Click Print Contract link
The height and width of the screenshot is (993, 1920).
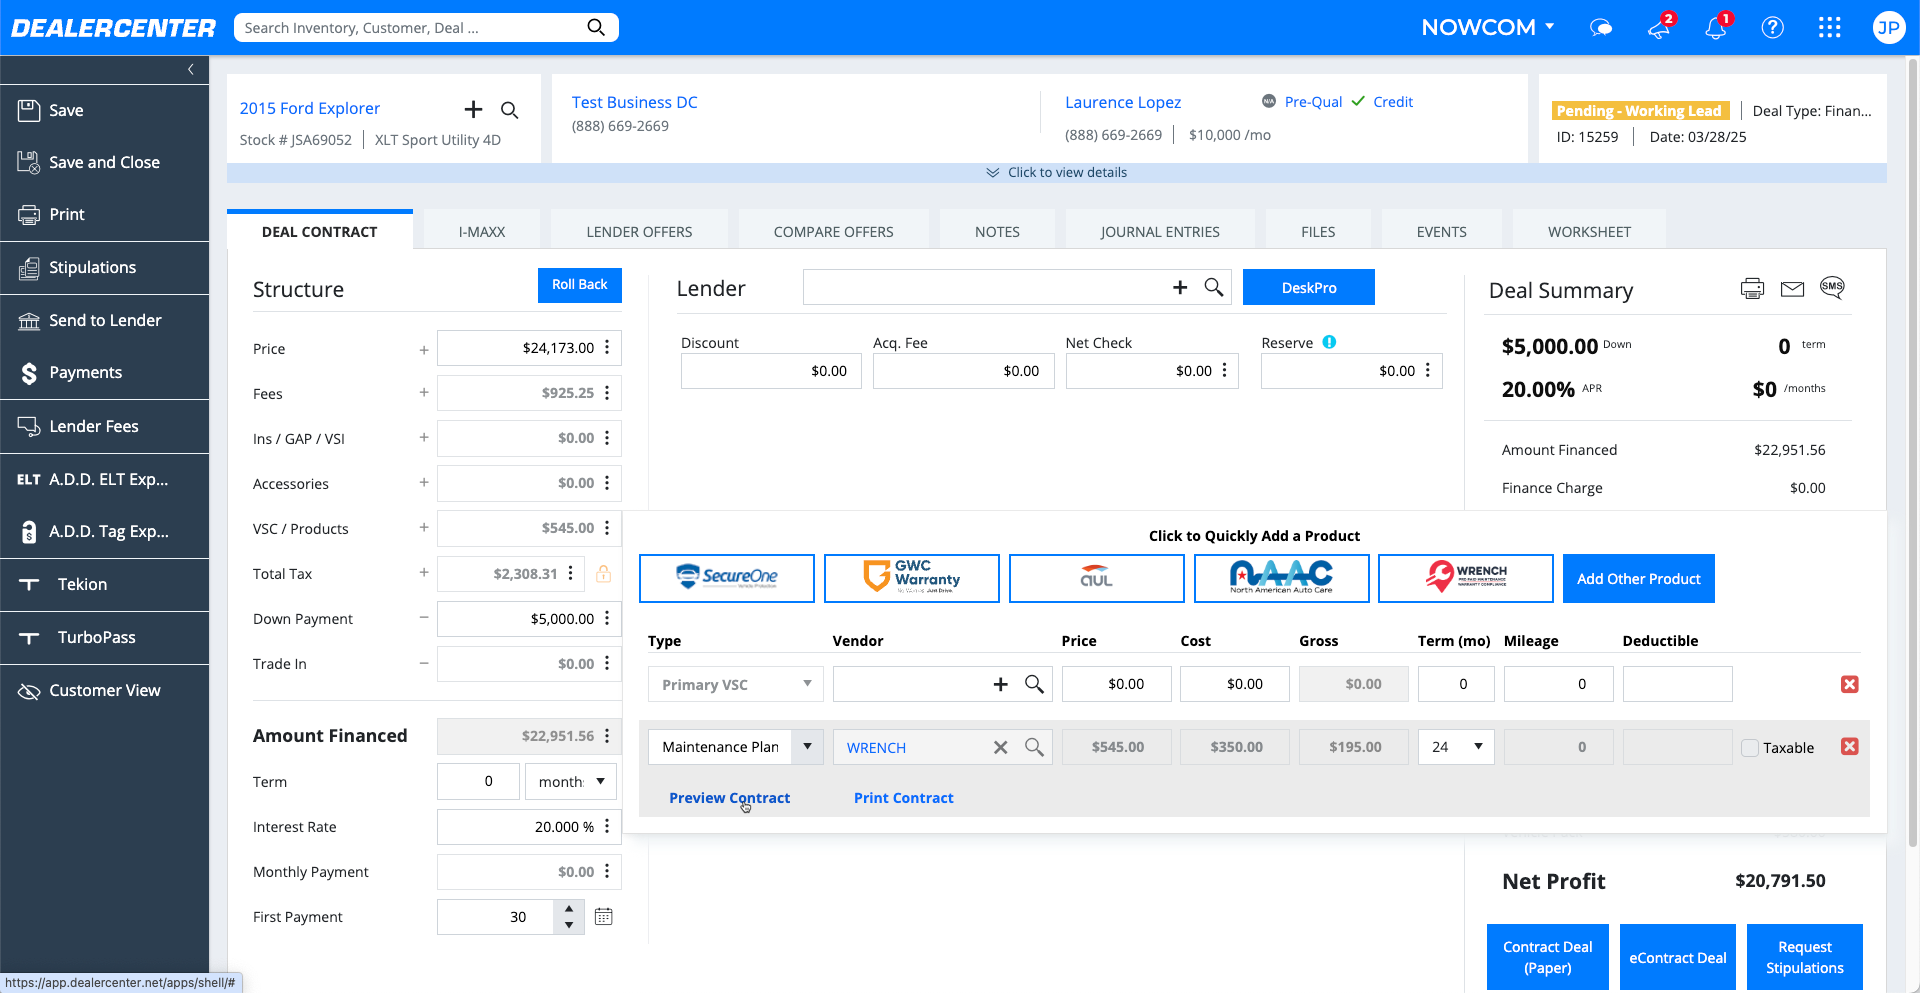tap(904, 798)
